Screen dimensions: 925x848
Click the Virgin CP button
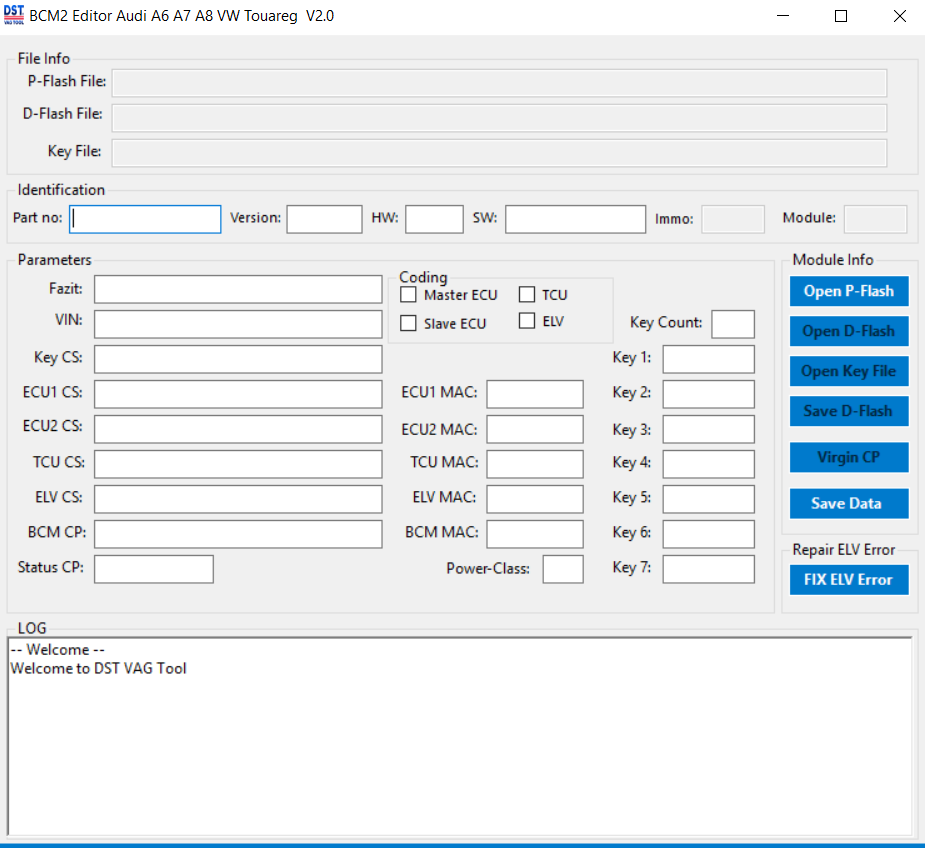click(x=849, y=457)
